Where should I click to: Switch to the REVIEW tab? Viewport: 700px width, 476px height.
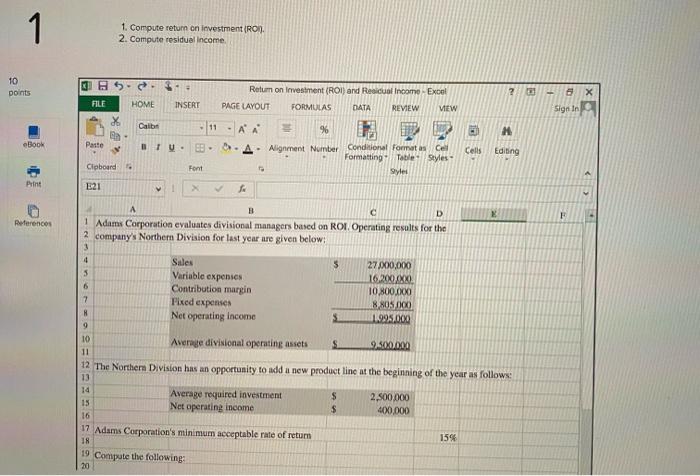click(405, 108)
